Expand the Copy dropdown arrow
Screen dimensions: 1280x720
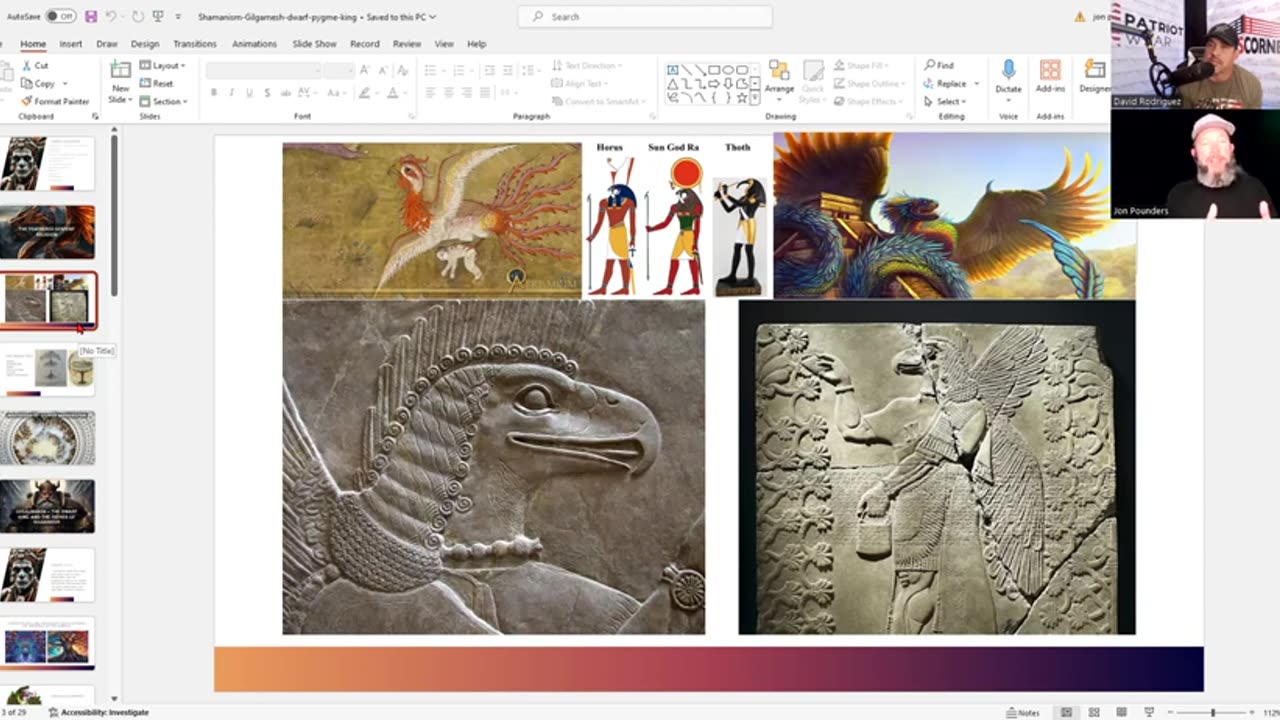click(65, 83)
